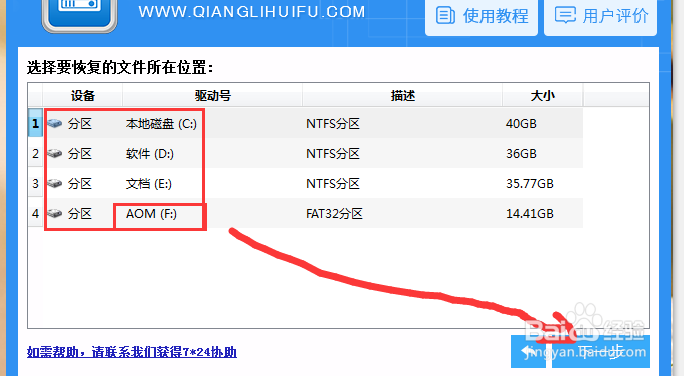Click the 35.77GB size cell

[x=530, y=184]
